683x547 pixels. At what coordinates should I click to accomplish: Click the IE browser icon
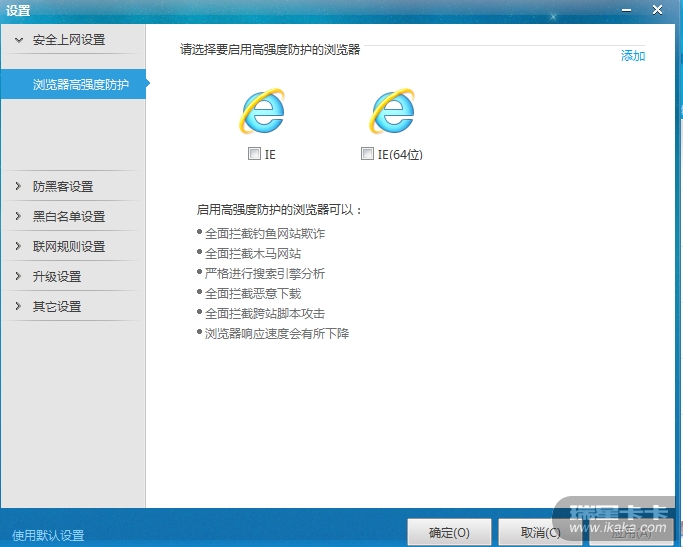click(262, 111)
